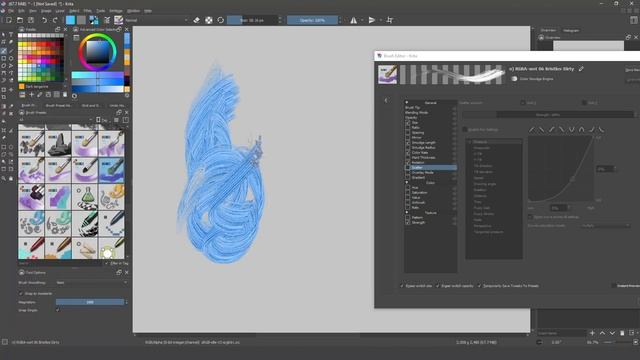Undo the last action via toolbar arrow
Viewport: 640px width, 360px height.
coord(44,20)
